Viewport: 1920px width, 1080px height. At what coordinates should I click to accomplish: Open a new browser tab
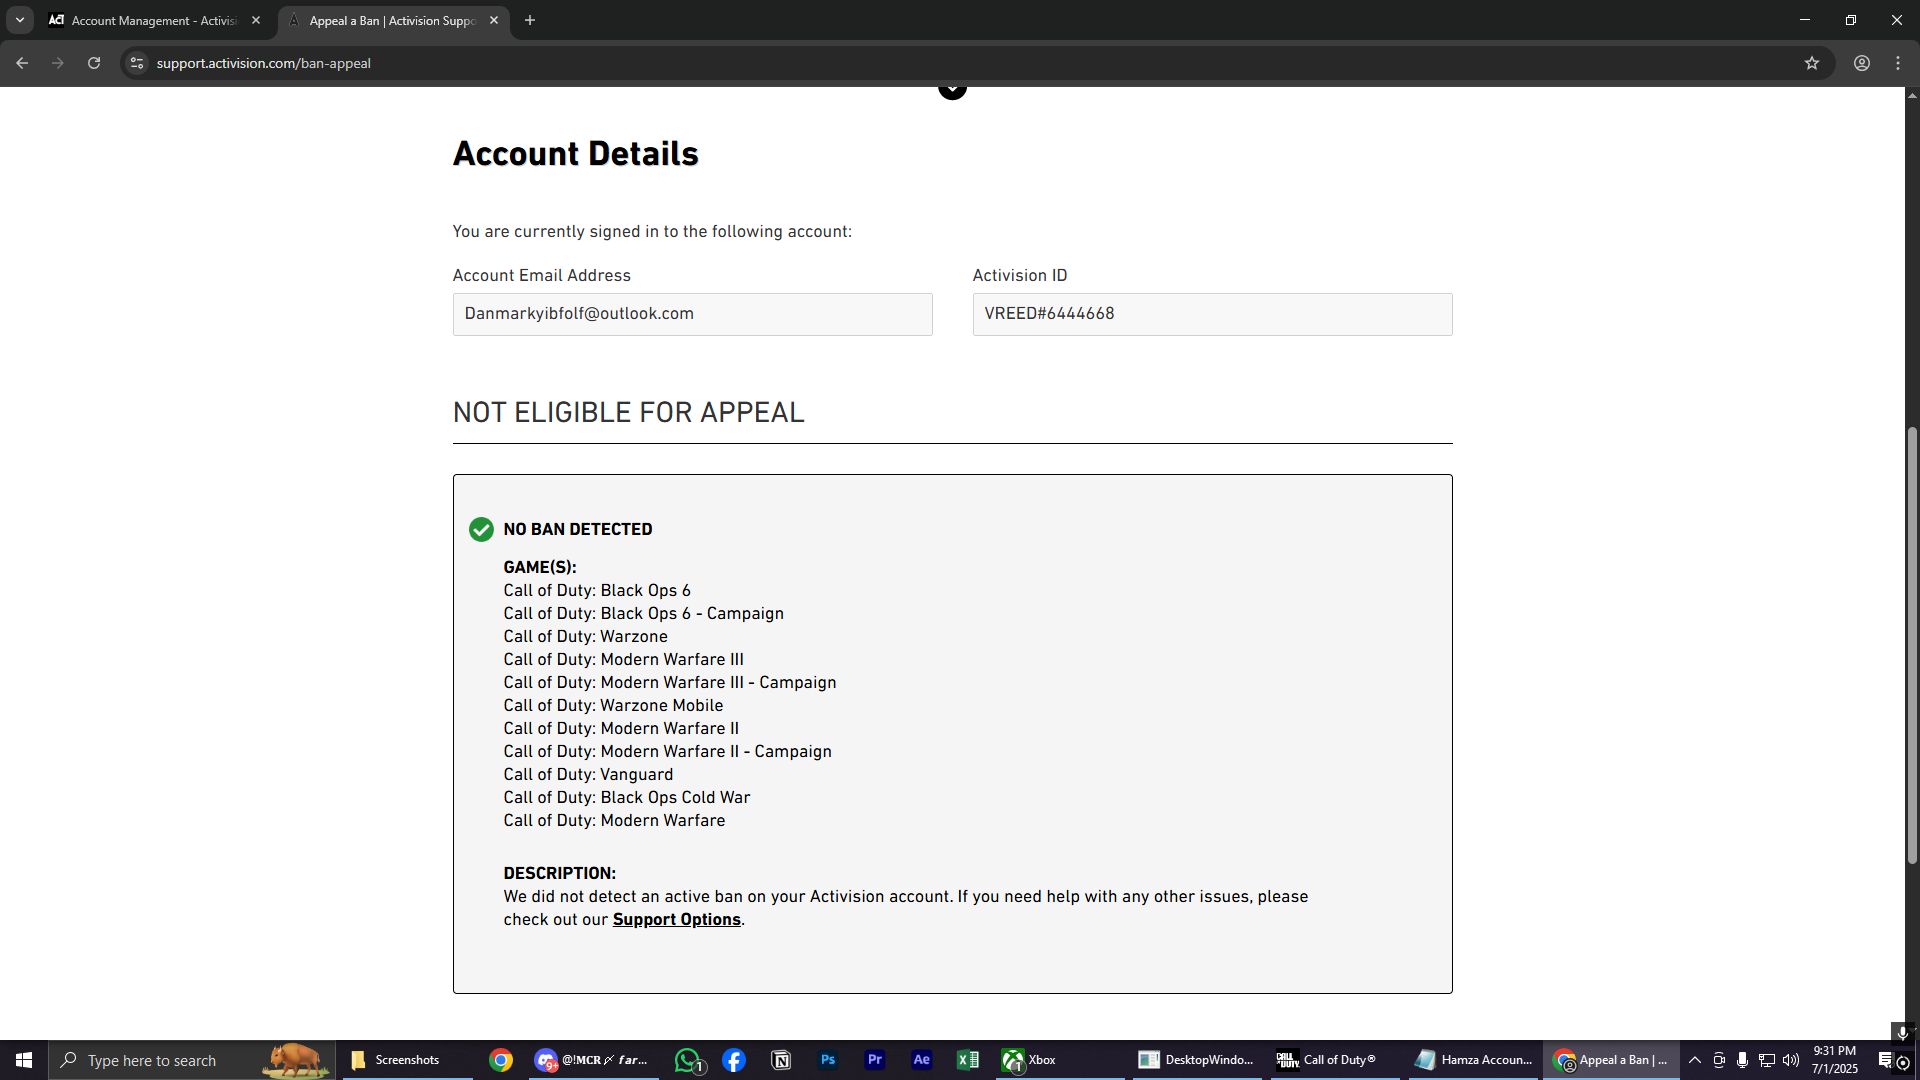tap(530, 20)
